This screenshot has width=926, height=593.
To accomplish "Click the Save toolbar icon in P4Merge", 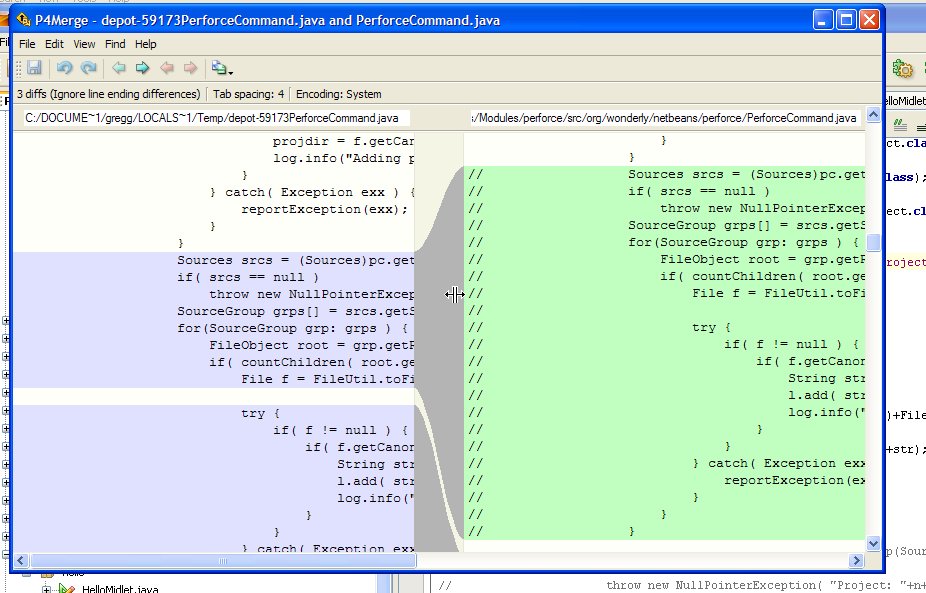I will click(34, 68).
